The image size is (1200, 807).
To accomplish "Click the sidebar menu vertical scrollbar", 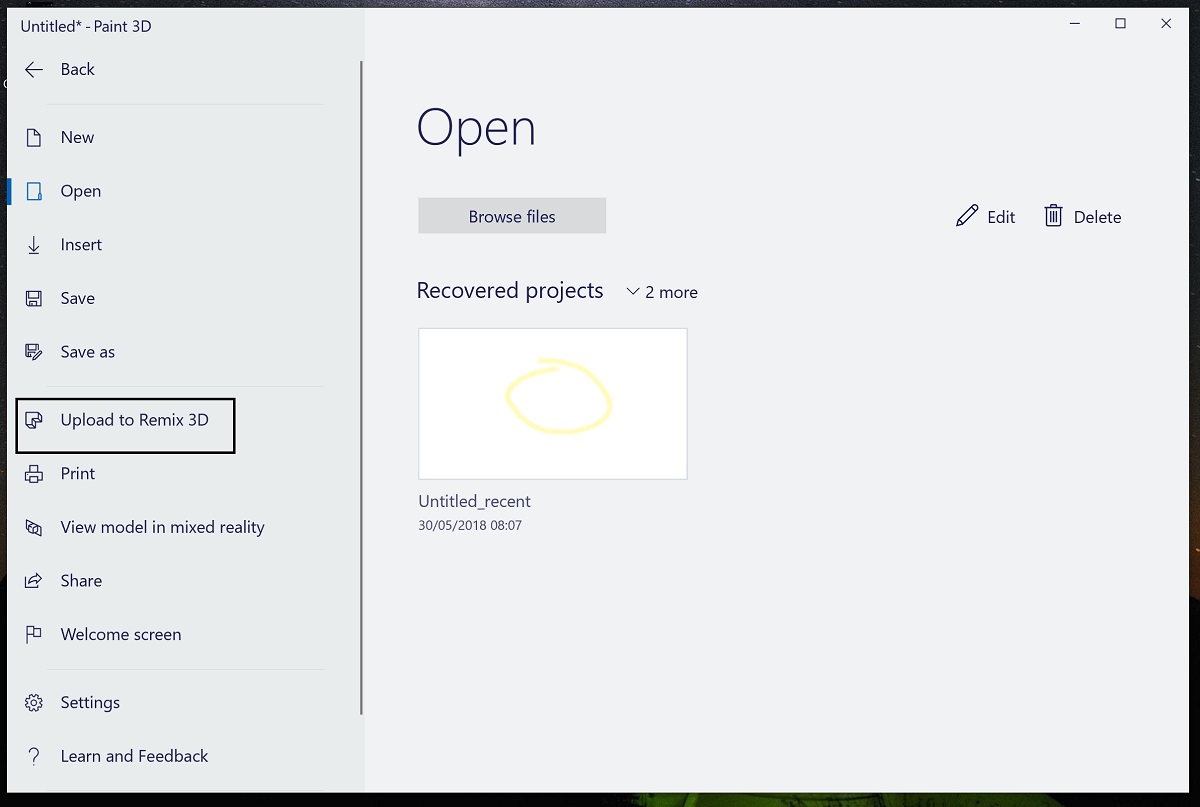I will [361, 388].
